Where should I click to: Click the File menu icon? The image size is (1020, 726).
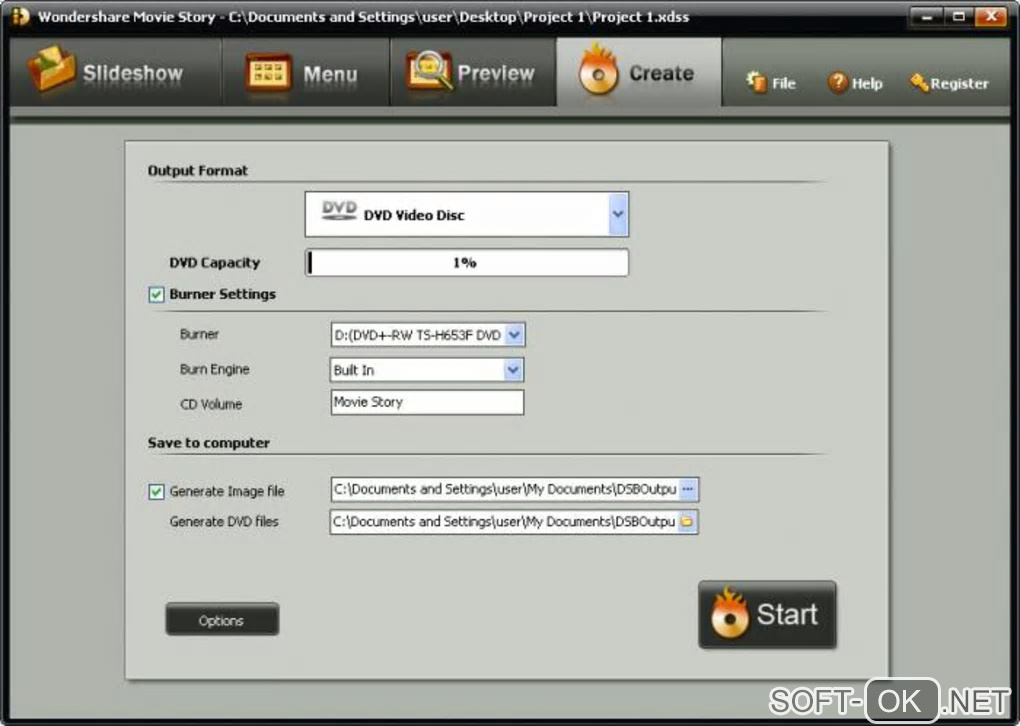(756, 82)
